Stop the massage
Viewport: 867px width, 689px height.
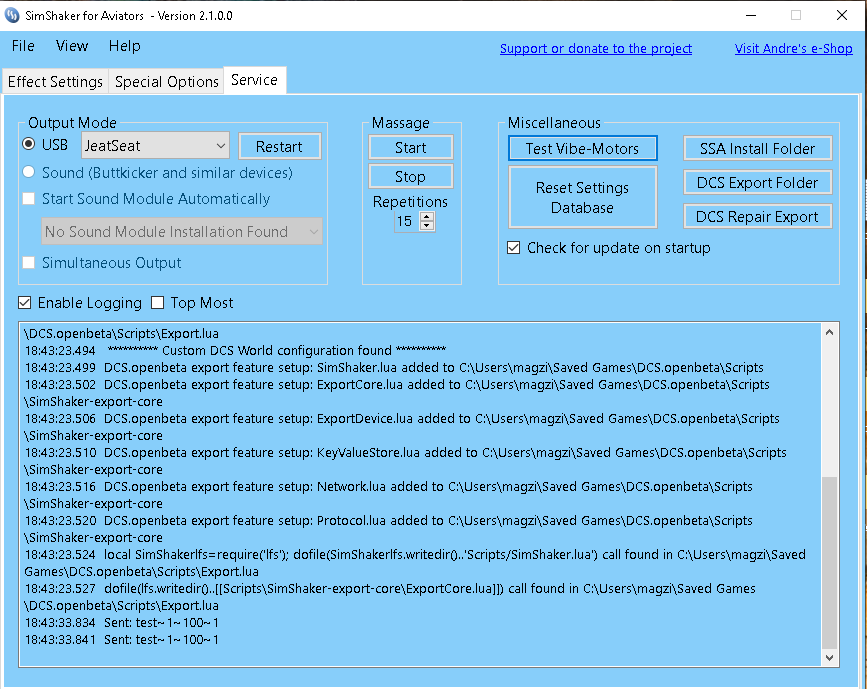point(411,176)
